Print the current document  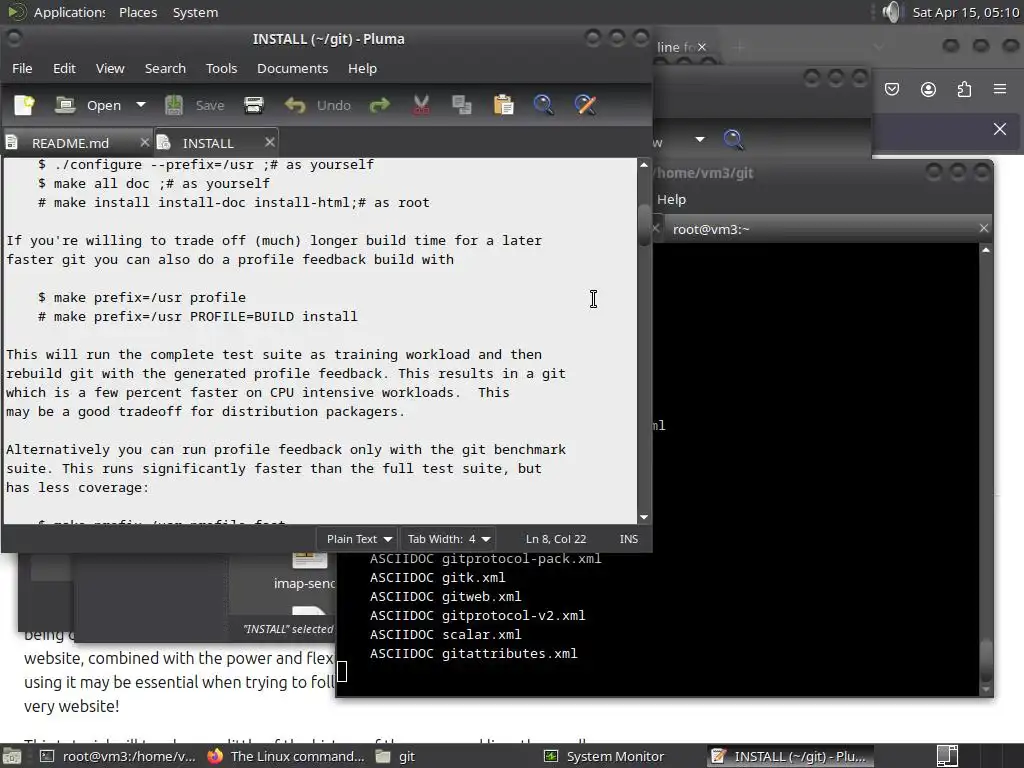click(x=253, y=105)
